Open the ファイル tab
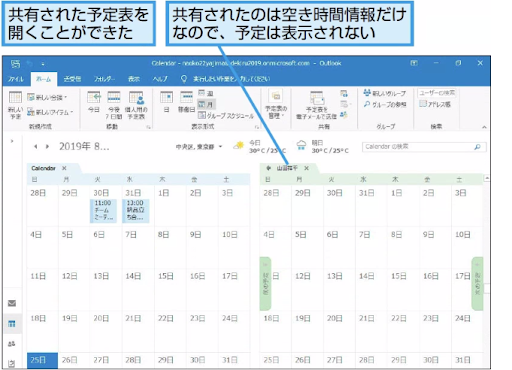Viewport: 512px width, 370px height. [16, 79]
